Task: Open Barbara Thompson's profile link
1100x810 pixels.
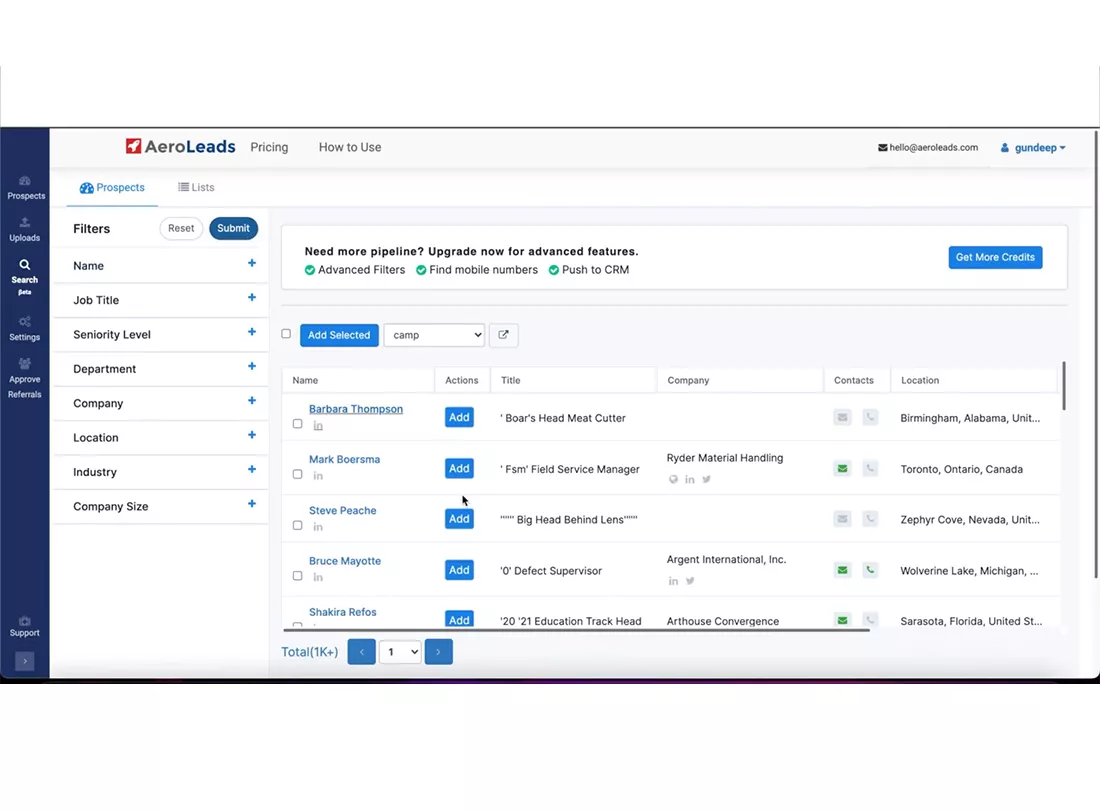Action: tap(356, 409)
